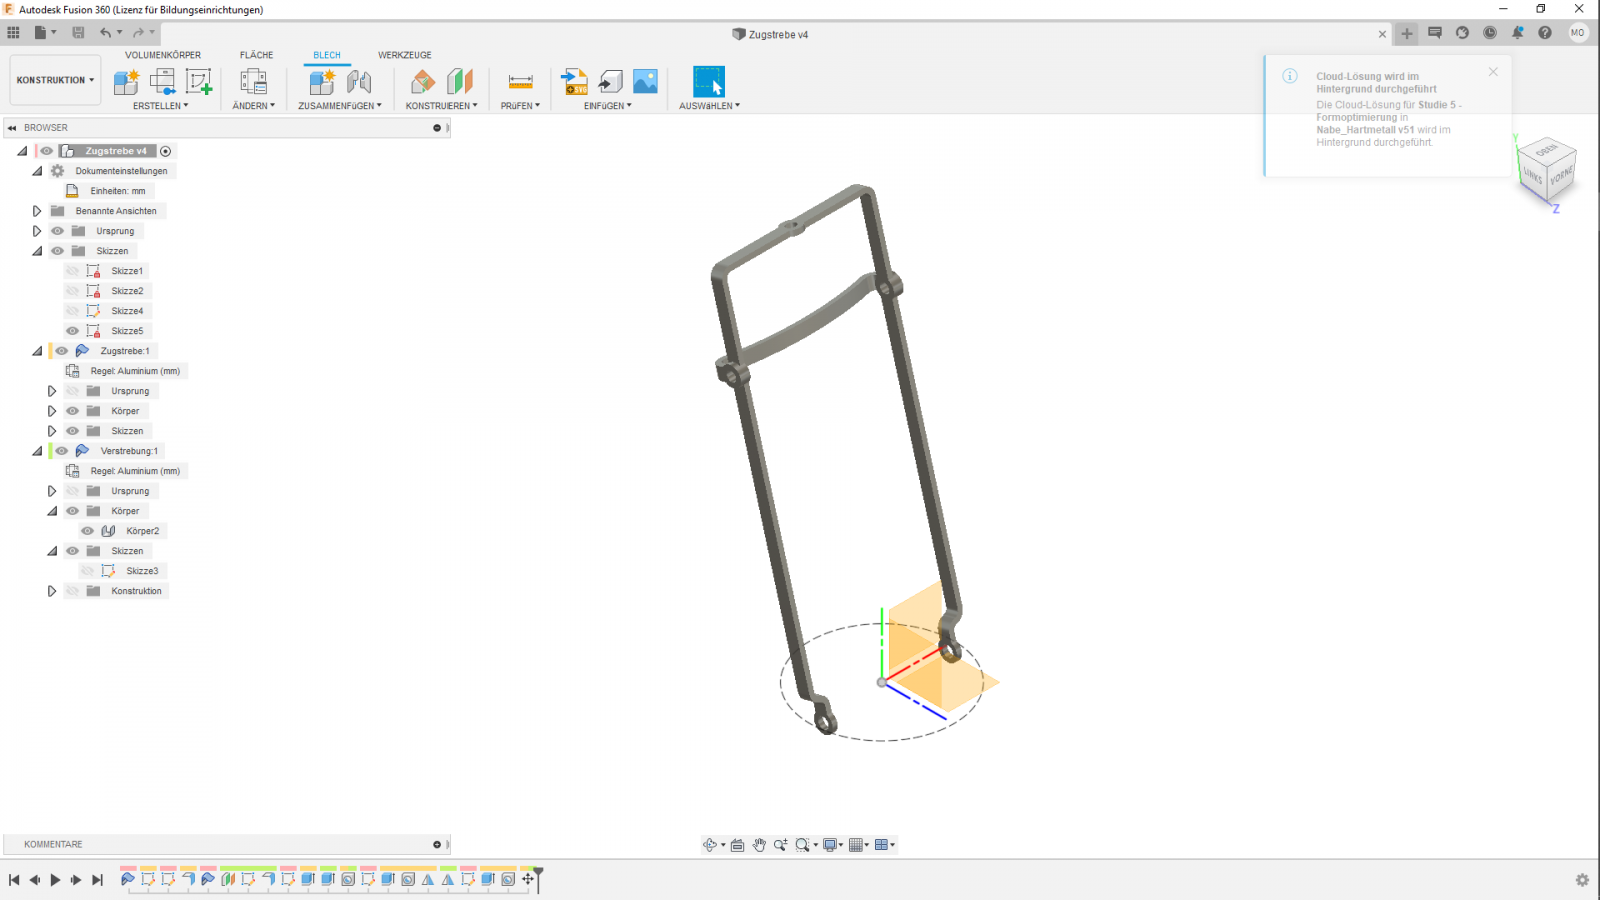Click the Select tool icon
The height and width of the screenshot is (900, 1600).
(x=709, y=82)
